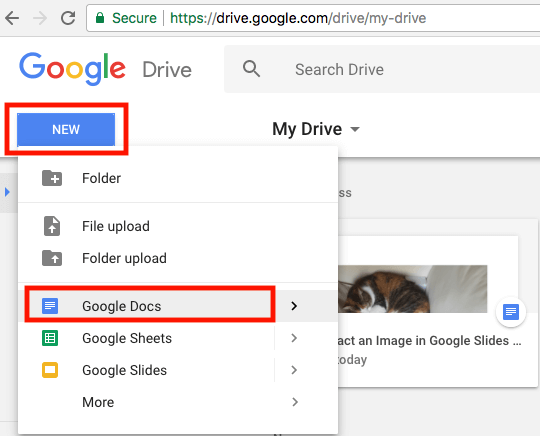Click the Drive title text
The height and width of the screenshot is (436, 540).
[x=167, y=70]
